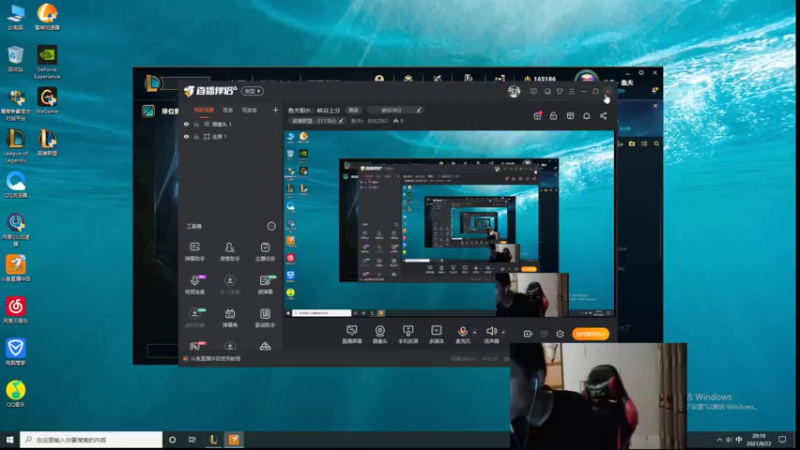Open Task View on the taskbar
Image resolution: width=800 pixels, height=450 pixels.
click(x=192, y=439)
